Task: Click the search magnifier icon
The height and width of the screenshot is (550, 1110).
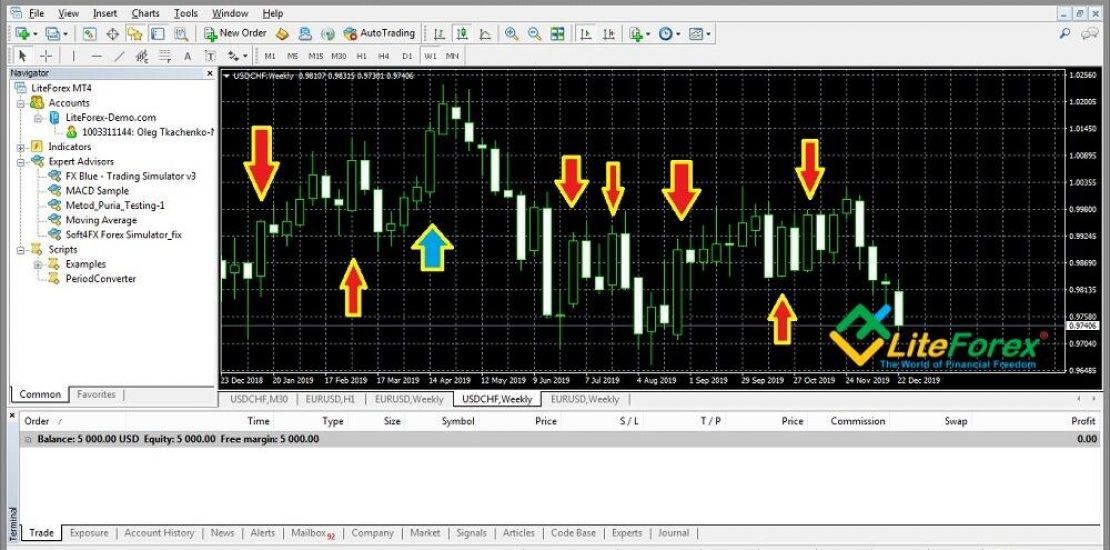Action: pos(1066,34)
